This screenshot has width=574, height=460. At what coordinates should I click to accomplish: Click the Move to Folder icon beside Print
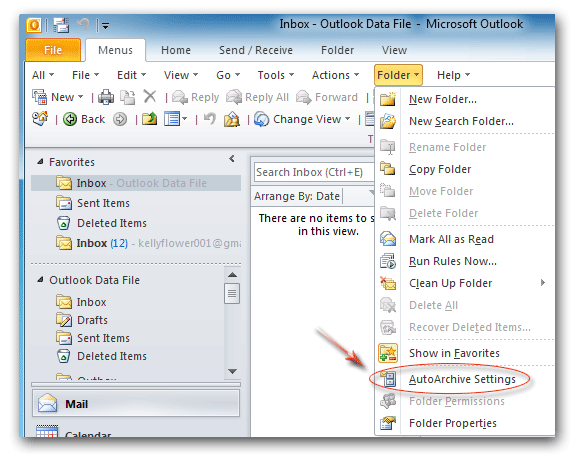128,97
